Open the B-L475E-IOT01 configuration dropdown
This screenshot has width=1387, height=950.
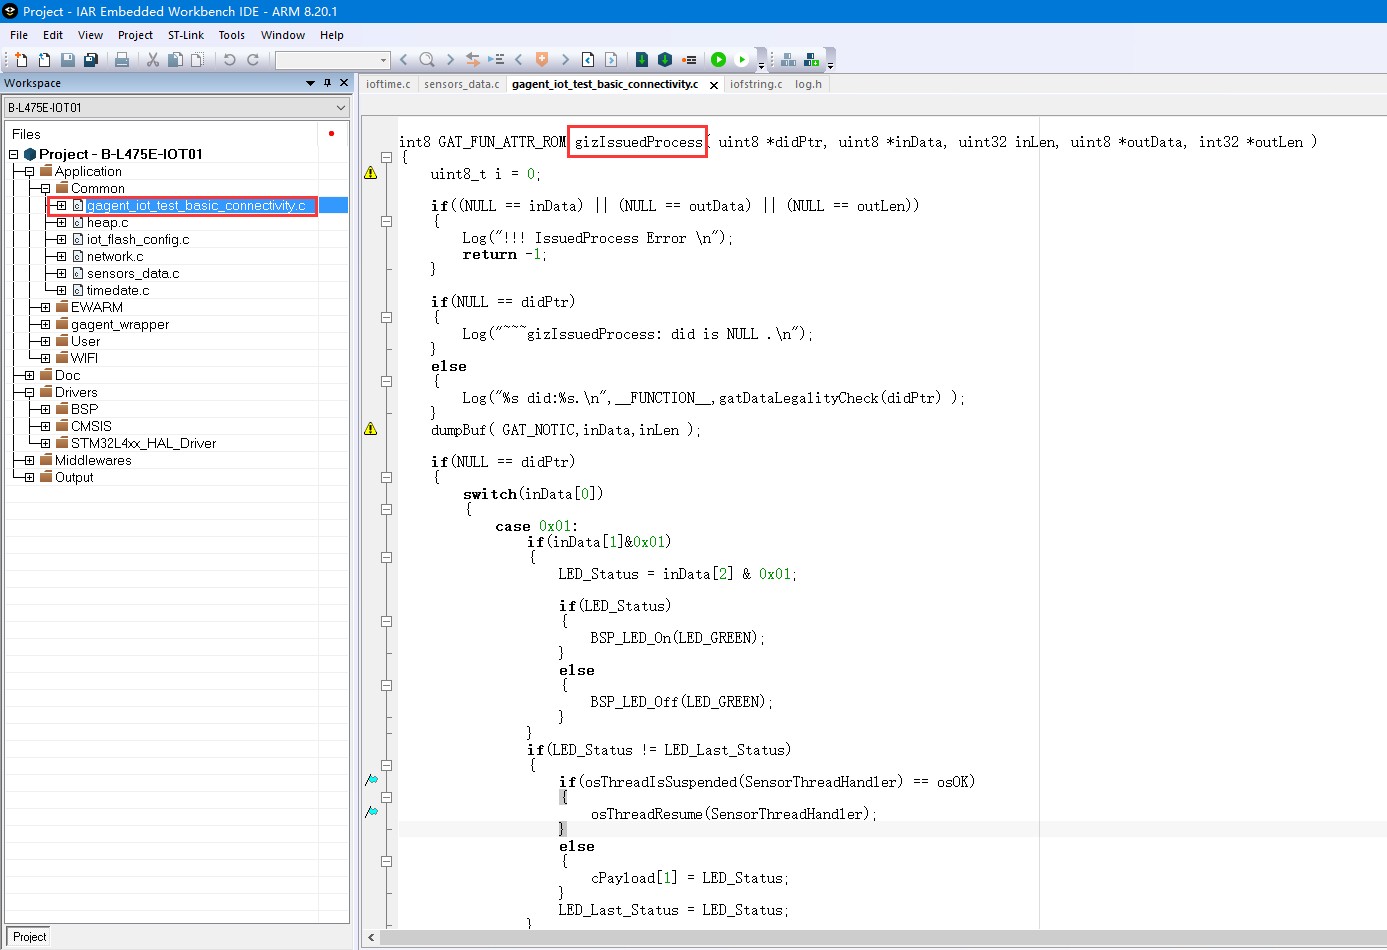[340, 108]
